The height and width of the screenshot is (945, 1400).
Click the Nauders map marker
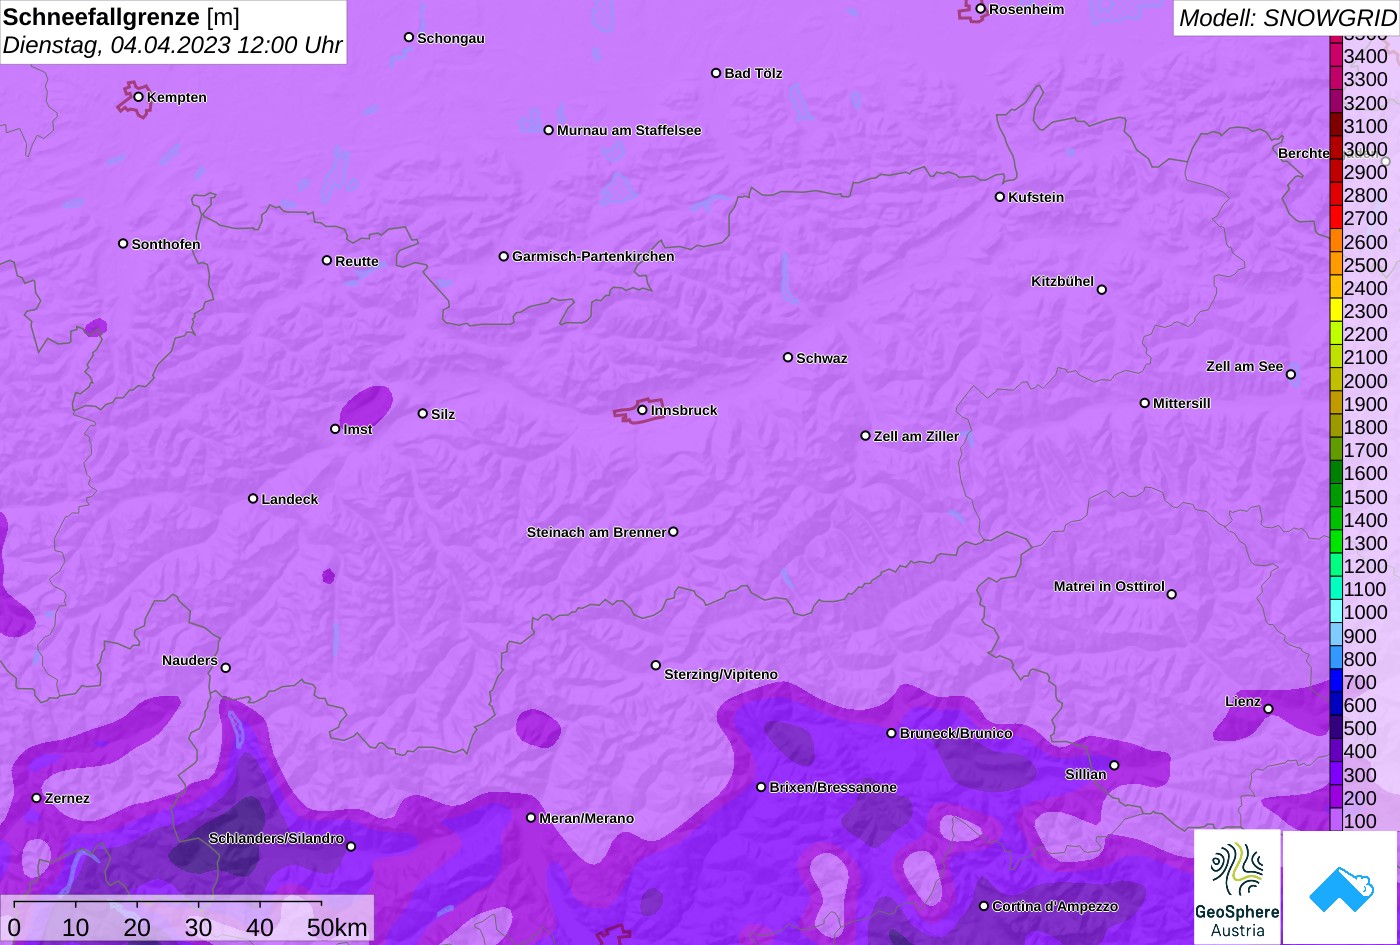click(x=226, y=668)
